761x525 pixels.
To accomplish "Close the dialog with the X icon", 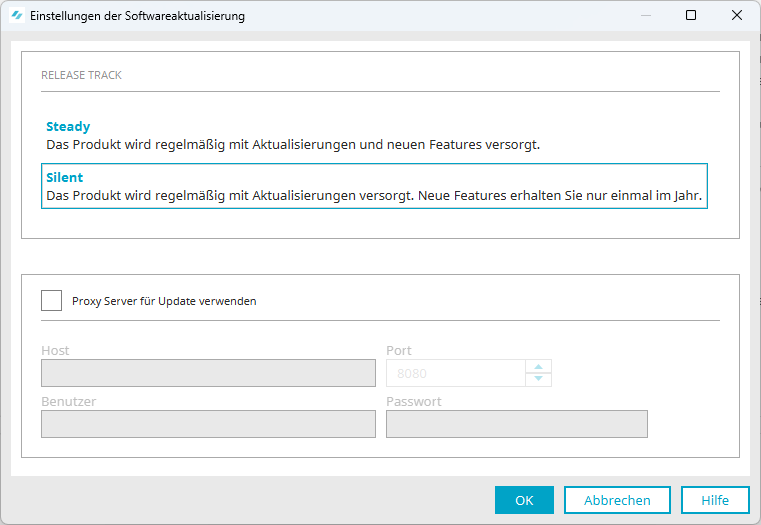I will 737,16.
